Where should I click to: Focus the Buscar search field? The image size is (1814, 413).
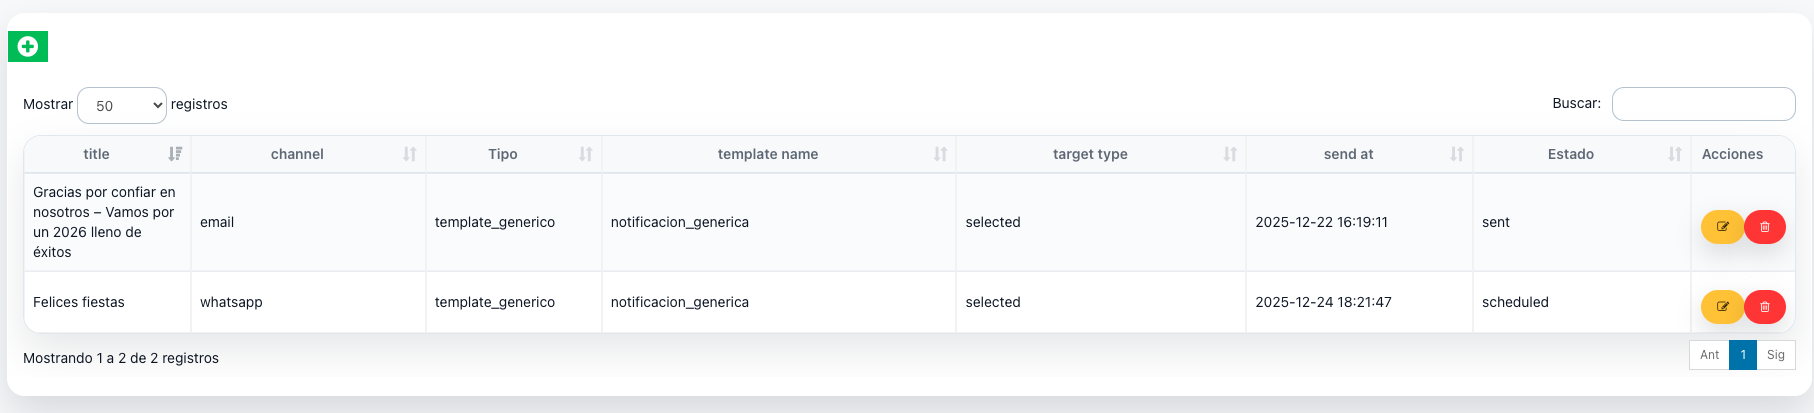pos(1703,104)
